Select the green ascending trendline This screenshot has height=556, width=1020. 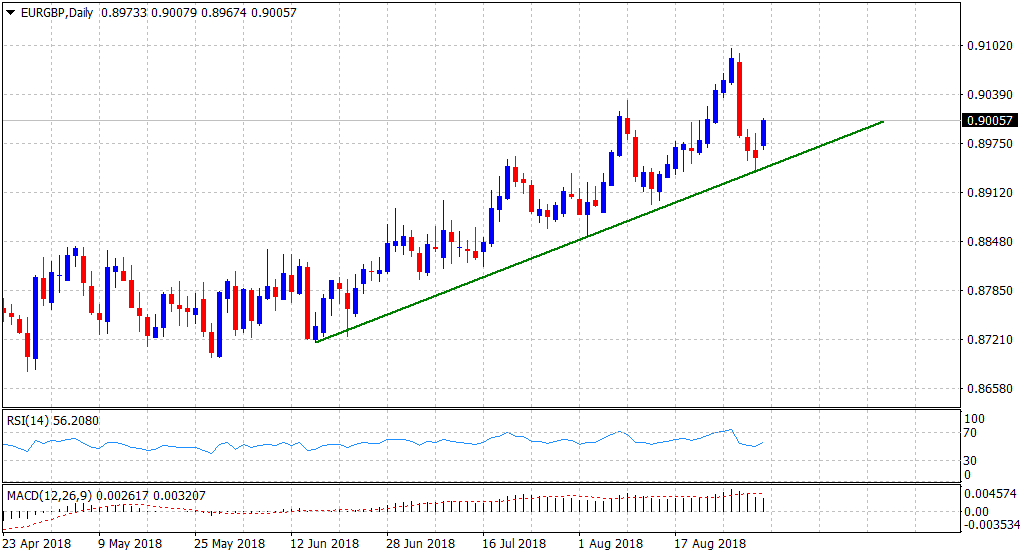[x=600, y=229]
